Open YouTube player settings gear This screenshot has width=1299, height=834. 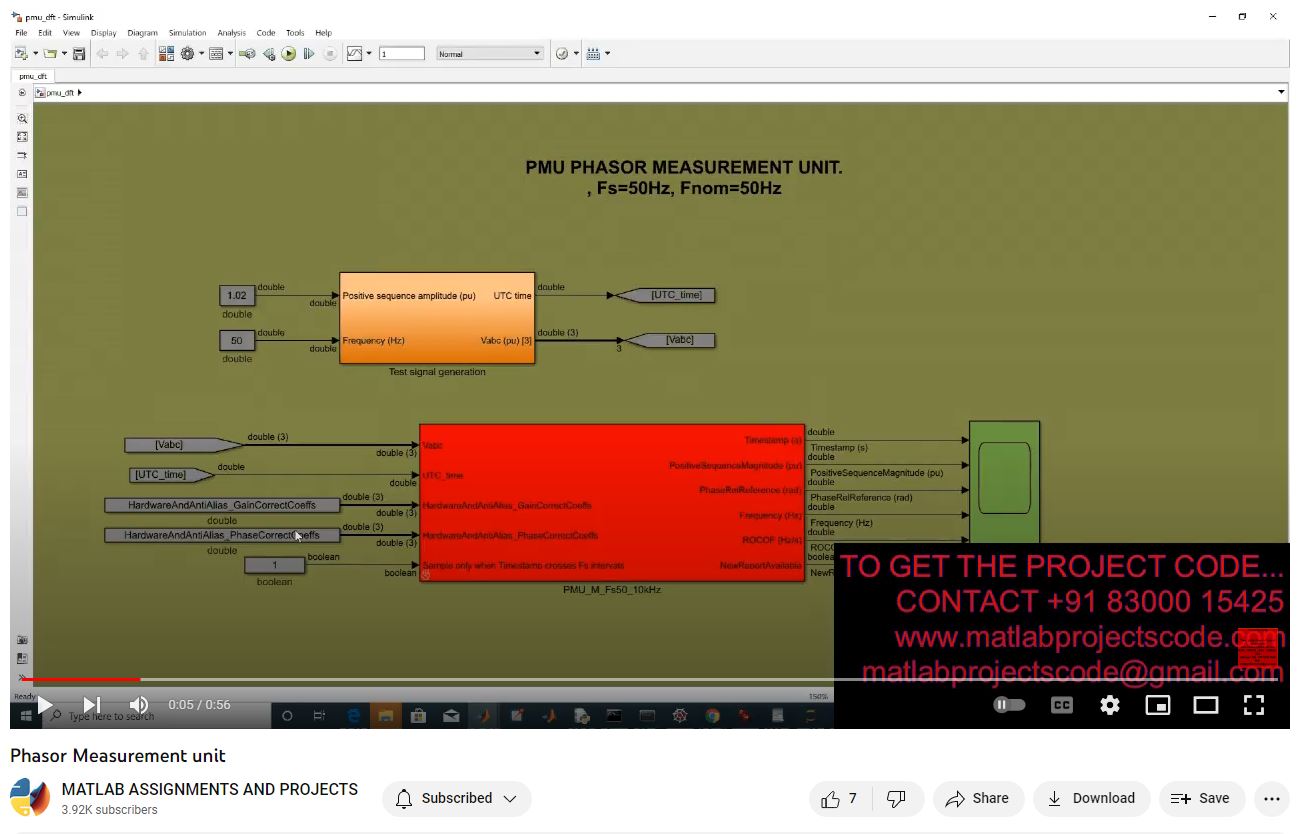(x=1109, y=705)
